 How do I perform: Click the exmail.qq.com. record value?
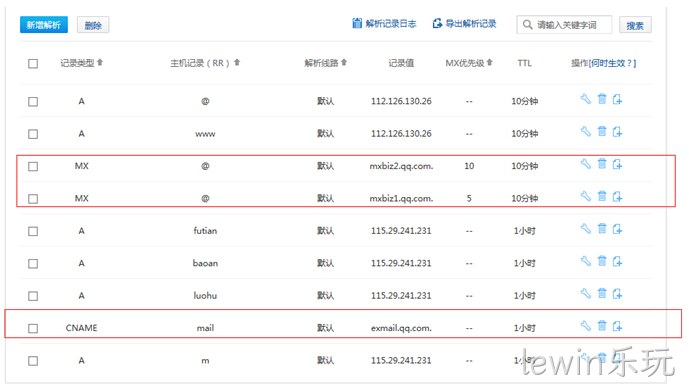pos(401,328)
